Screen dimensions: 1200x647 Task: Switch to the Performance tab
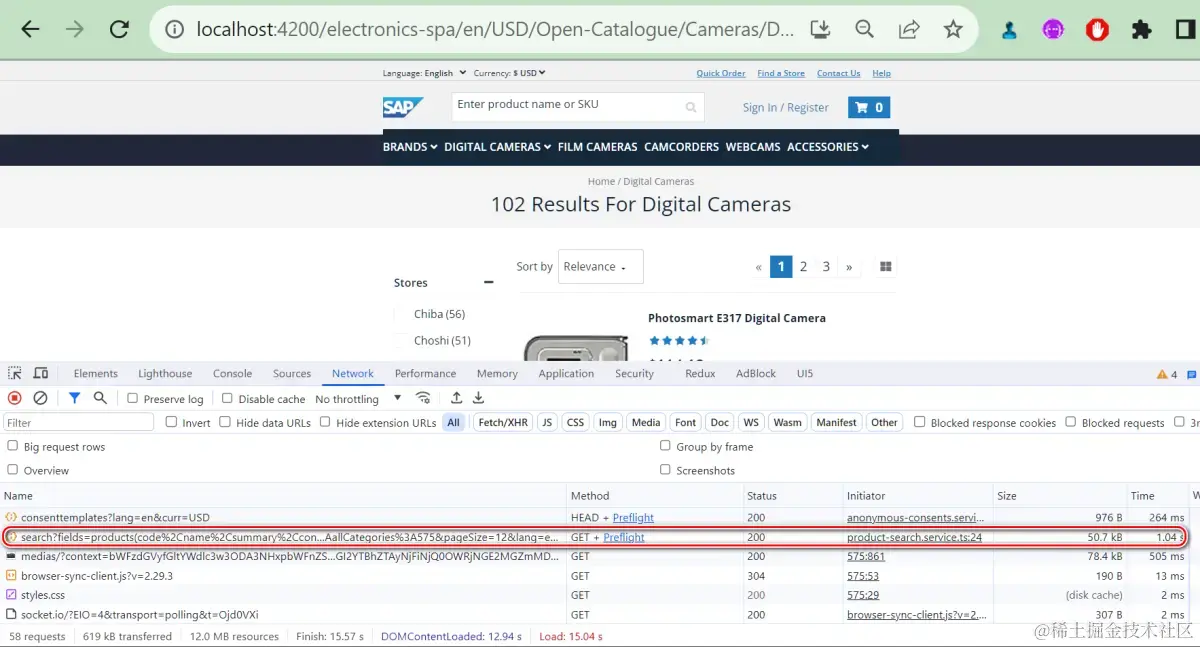(x=425, y=373)
